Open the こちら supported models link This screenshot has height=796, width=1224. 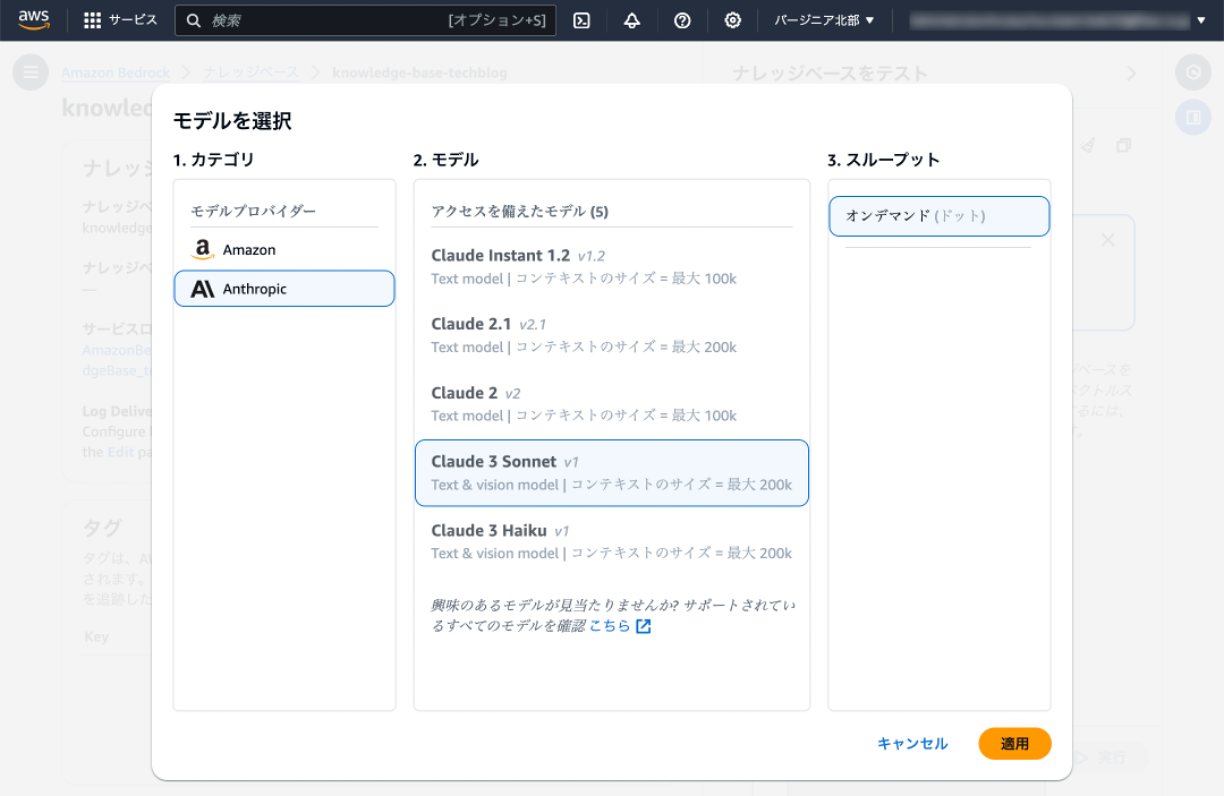pos(609,626)
